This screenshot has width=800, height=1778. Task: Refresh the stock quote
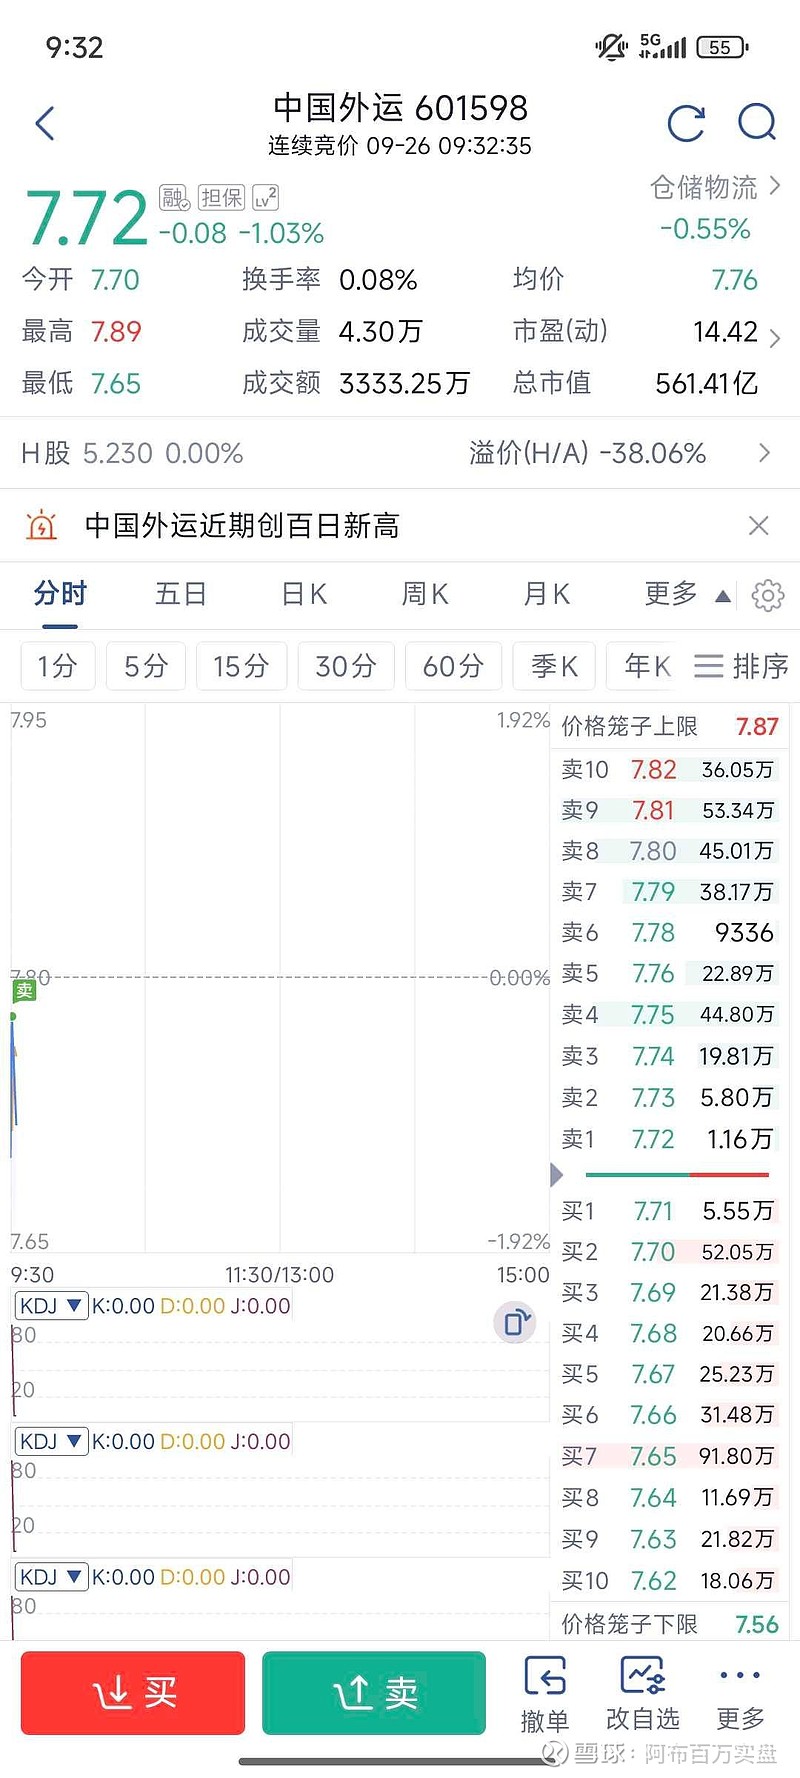click(x=686, y=123)
